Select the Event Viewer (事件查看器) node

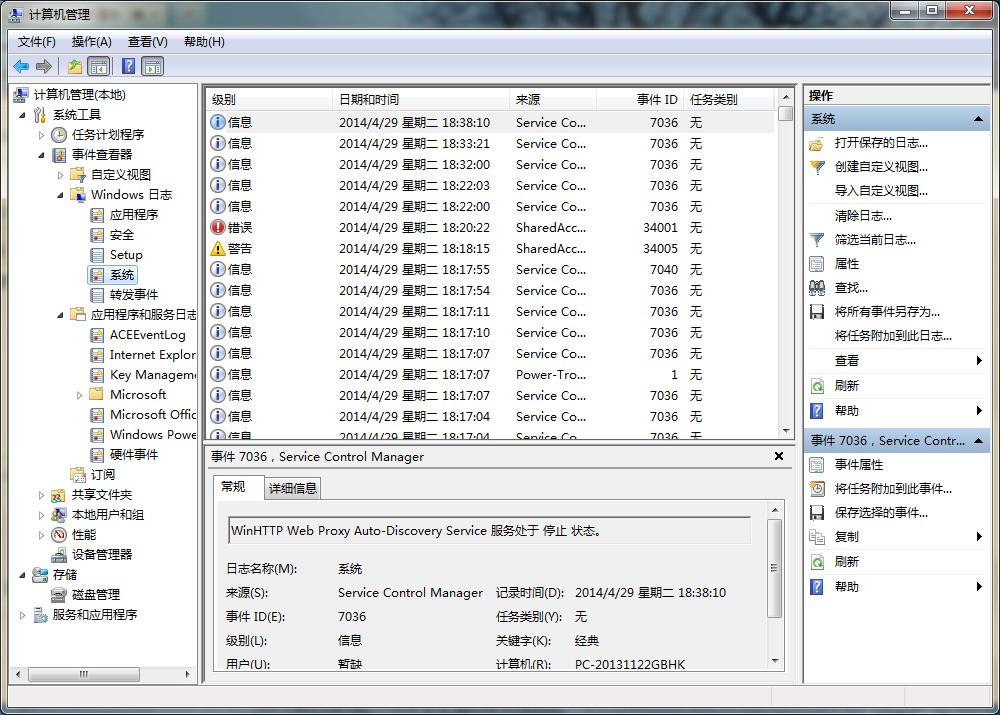point(101,154)
